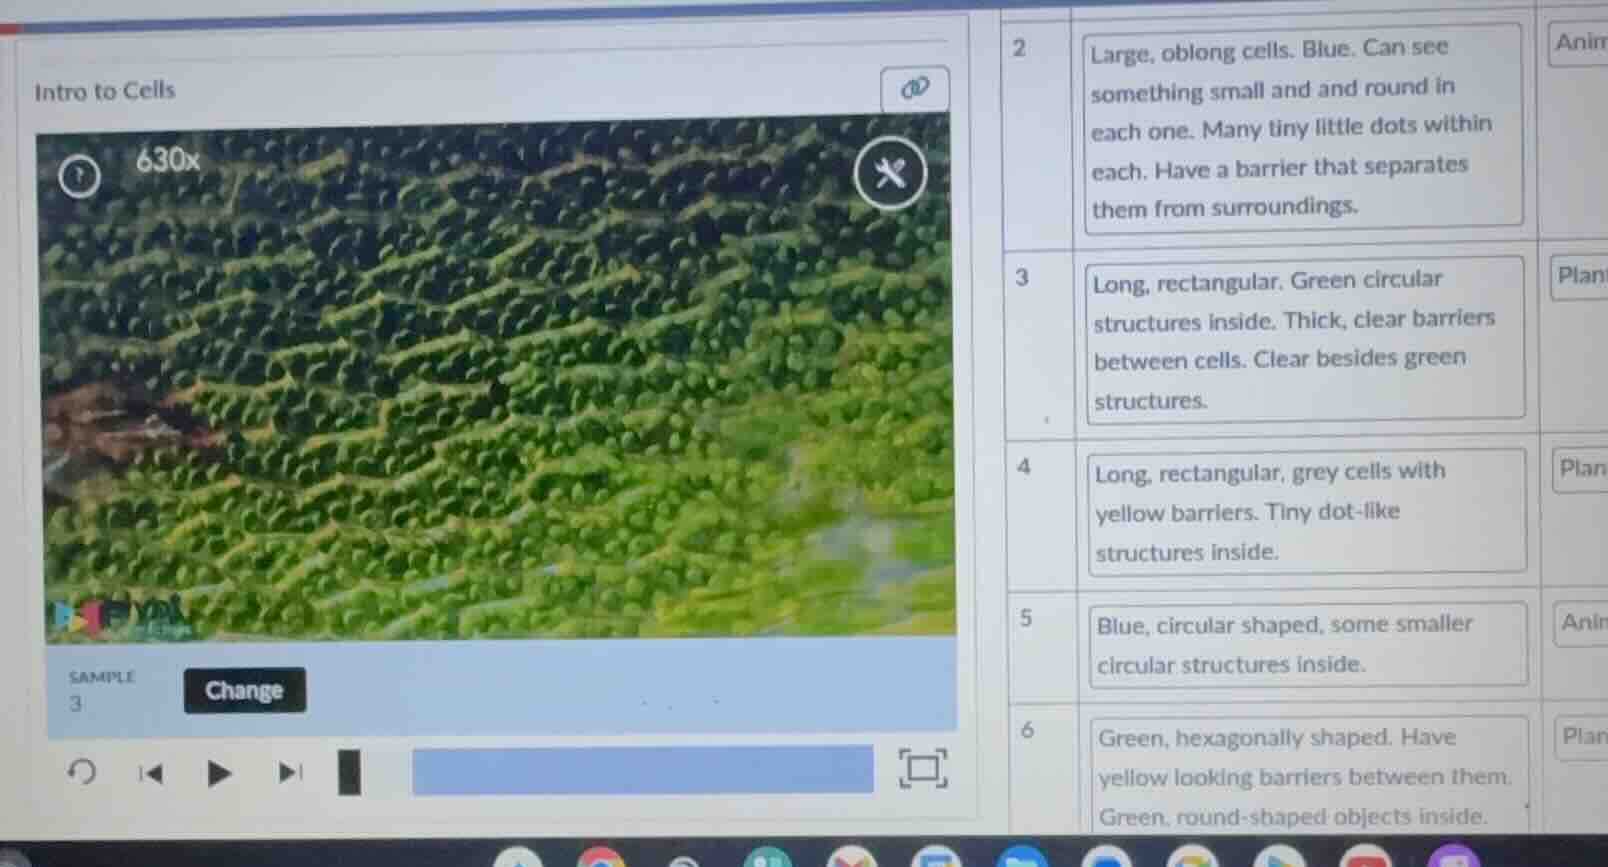
Task: Click the green cells microscope image
Action: click(x=497, y=378)
